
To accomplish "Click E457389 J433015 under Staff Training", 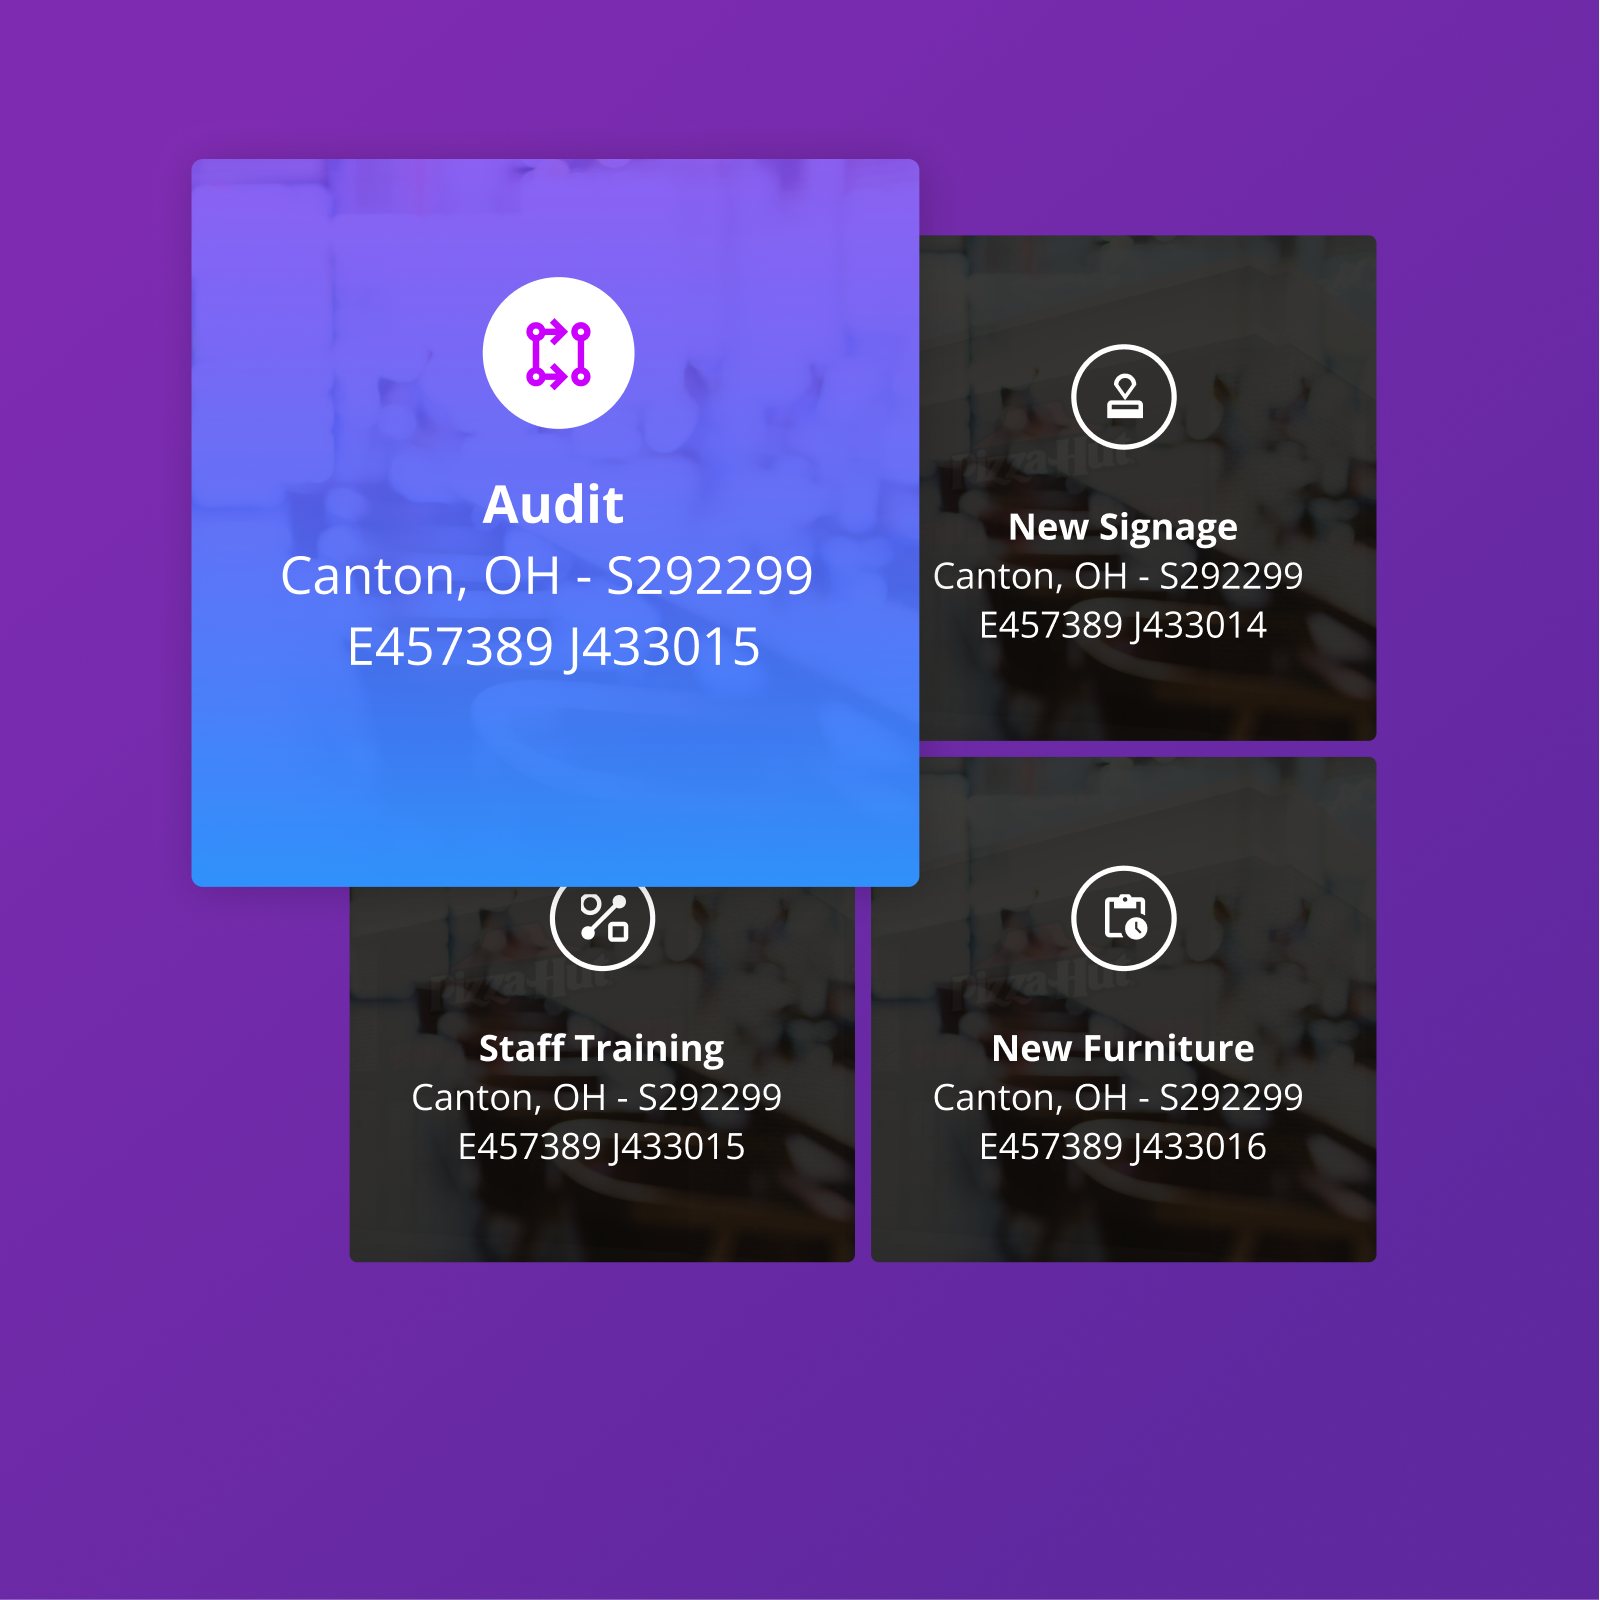I will coord(602,1146).
